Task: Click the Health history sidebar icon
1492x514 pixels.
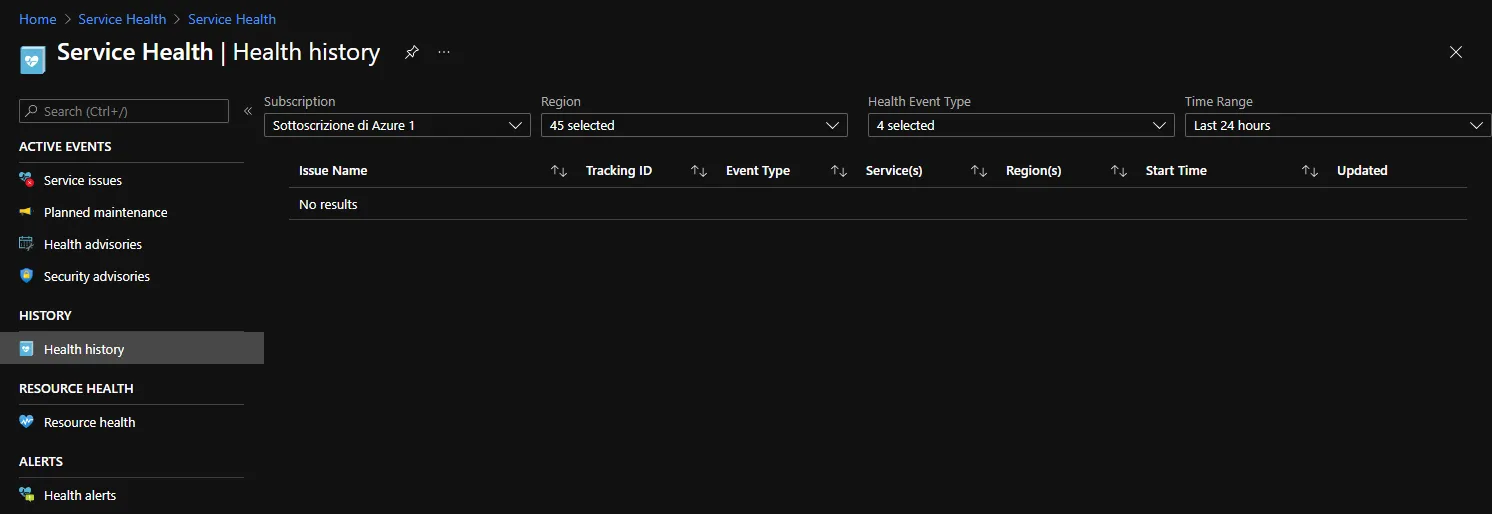Action: tap(27, 349)
